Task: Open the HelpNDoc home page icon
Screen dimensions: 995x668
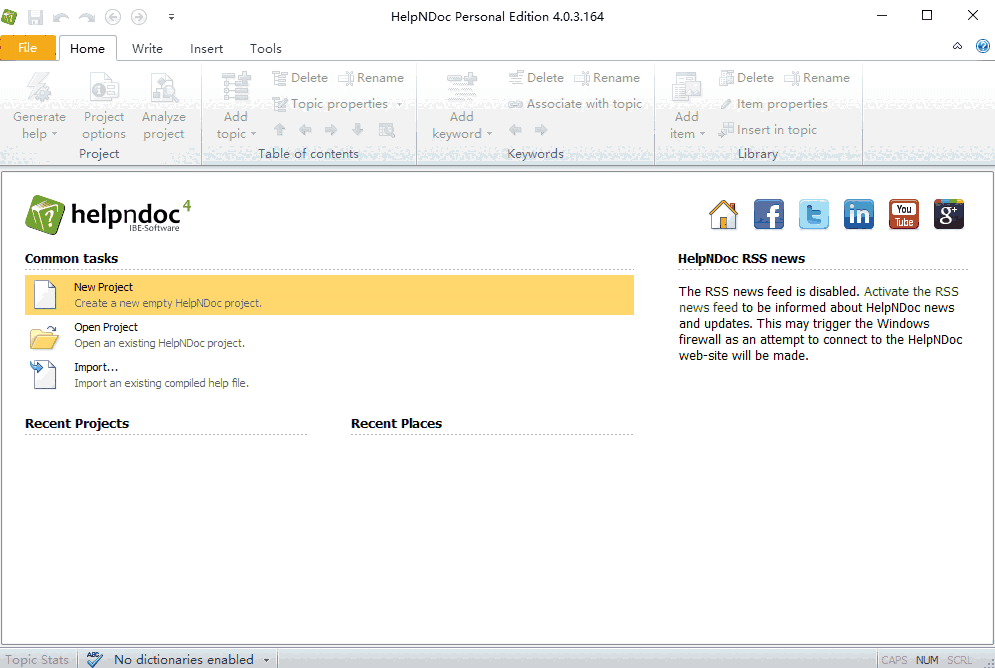Action: (x=723, y=214)
